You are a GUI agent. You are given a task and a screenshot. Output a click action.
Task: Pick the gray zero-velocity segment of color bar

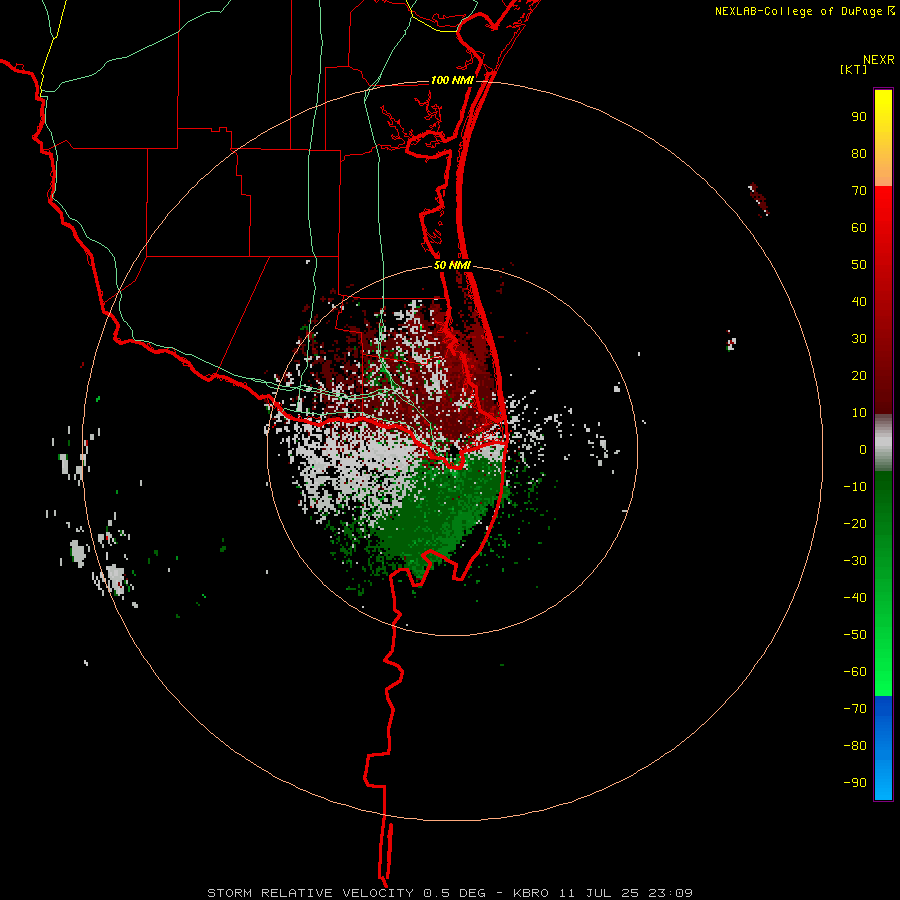click(x=883, y=443)
